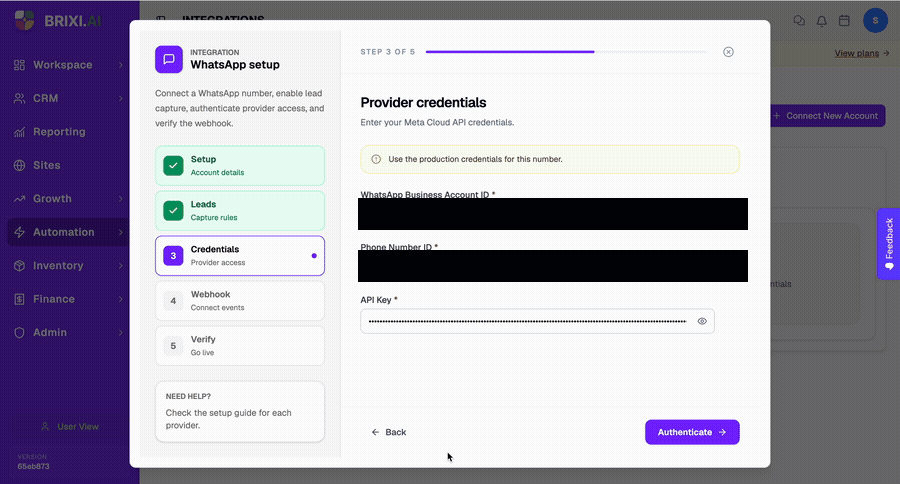Viewport: 900px width, 484px height.
Task: Click the Authenticate button
Action: [692, 432]
